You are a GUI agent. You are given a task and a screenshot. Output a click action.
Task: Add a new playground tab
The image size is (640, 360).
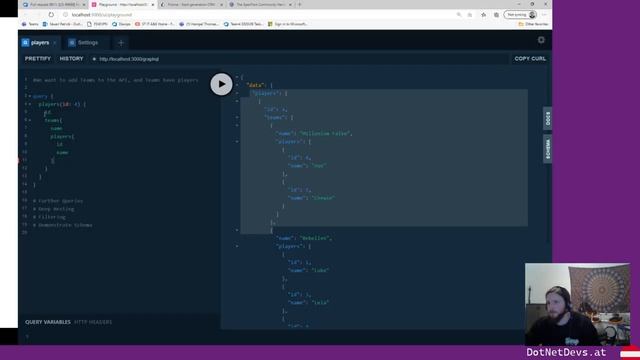click(x=121, y=42)
